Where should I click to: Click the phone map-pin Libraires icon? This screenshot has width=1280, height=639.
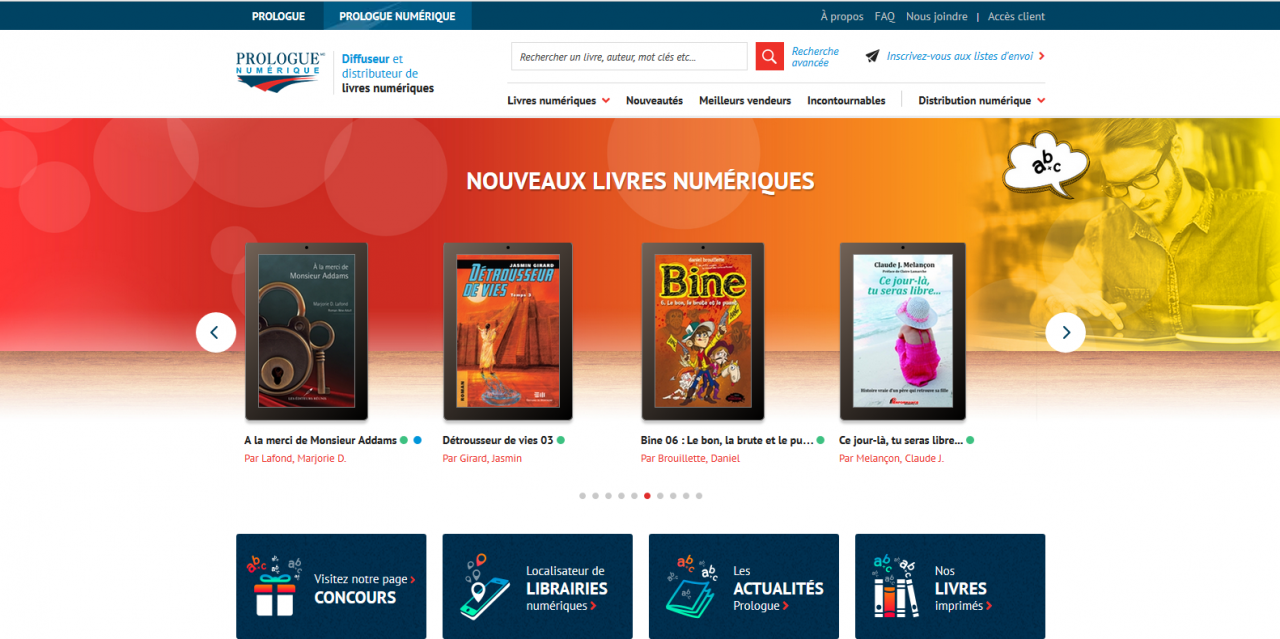click(484, 586)
